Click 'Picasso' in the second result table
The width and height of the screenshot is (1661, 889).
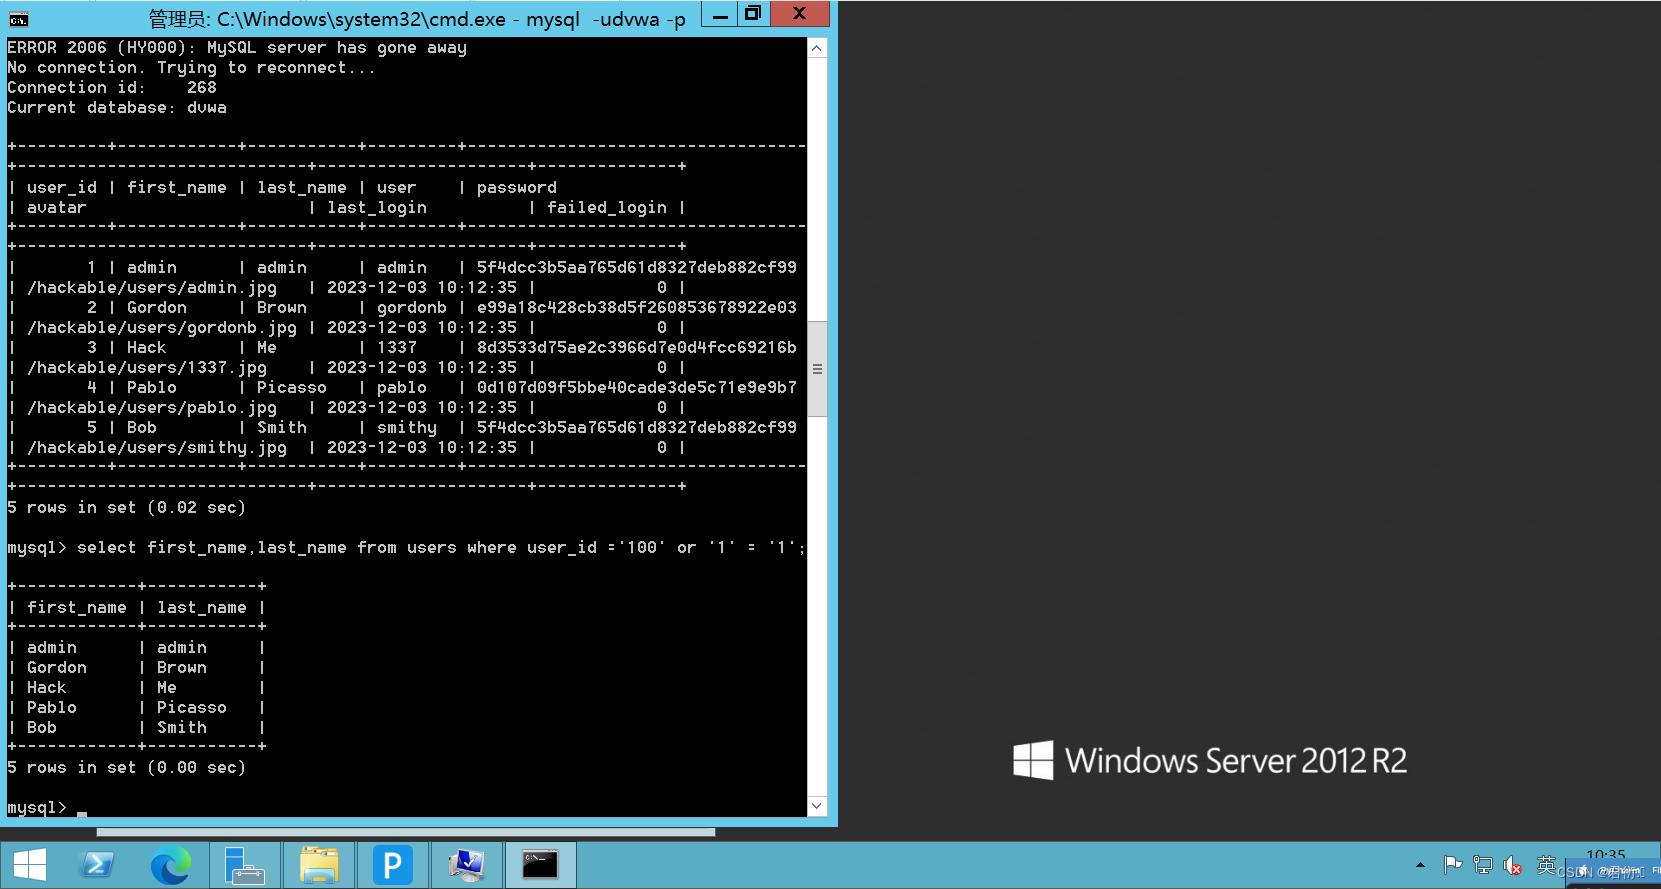(x=192, y=708)
